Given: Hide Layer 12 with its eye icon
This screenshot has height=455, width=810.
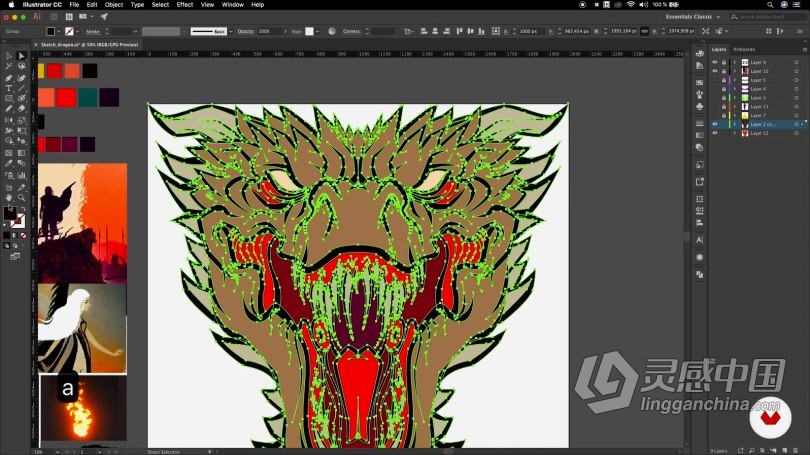Looking at the screenshot, I should point(715,133).
